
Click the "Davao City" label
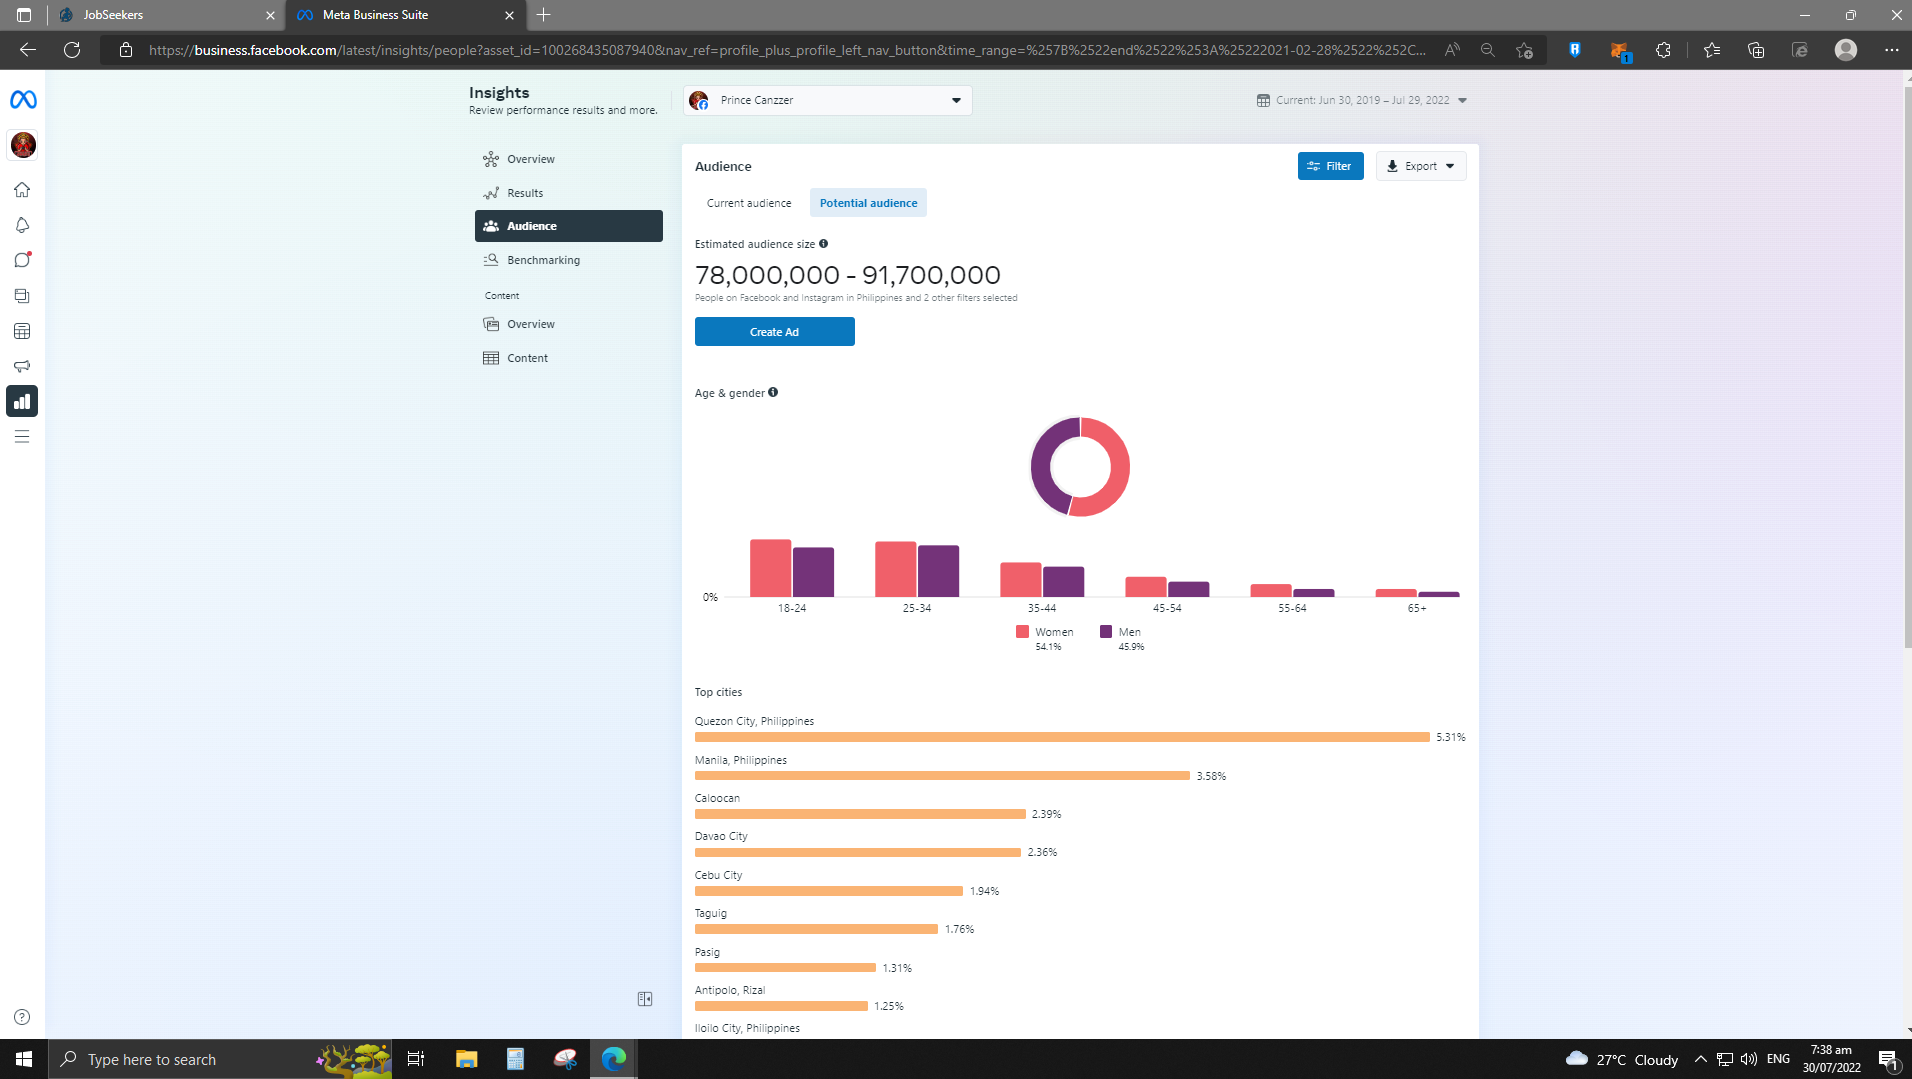(x=721, y=836)
